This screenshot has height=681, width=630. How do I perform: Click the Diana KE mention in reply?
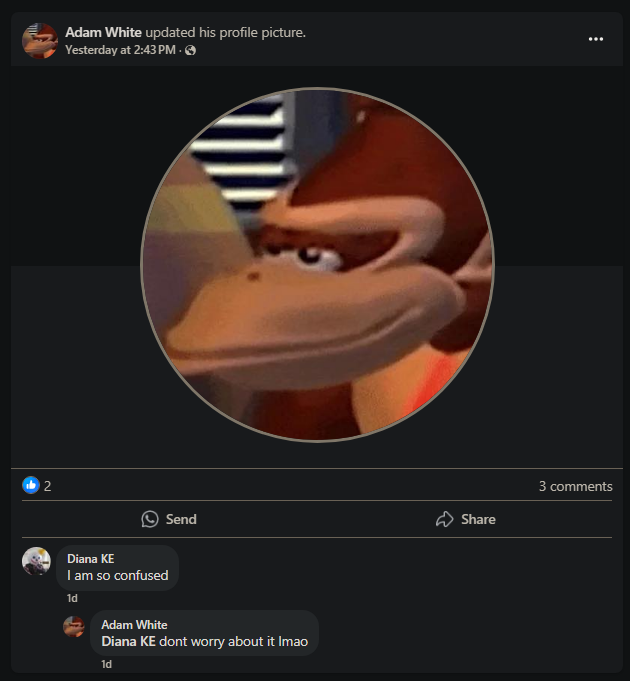(129, 641)
